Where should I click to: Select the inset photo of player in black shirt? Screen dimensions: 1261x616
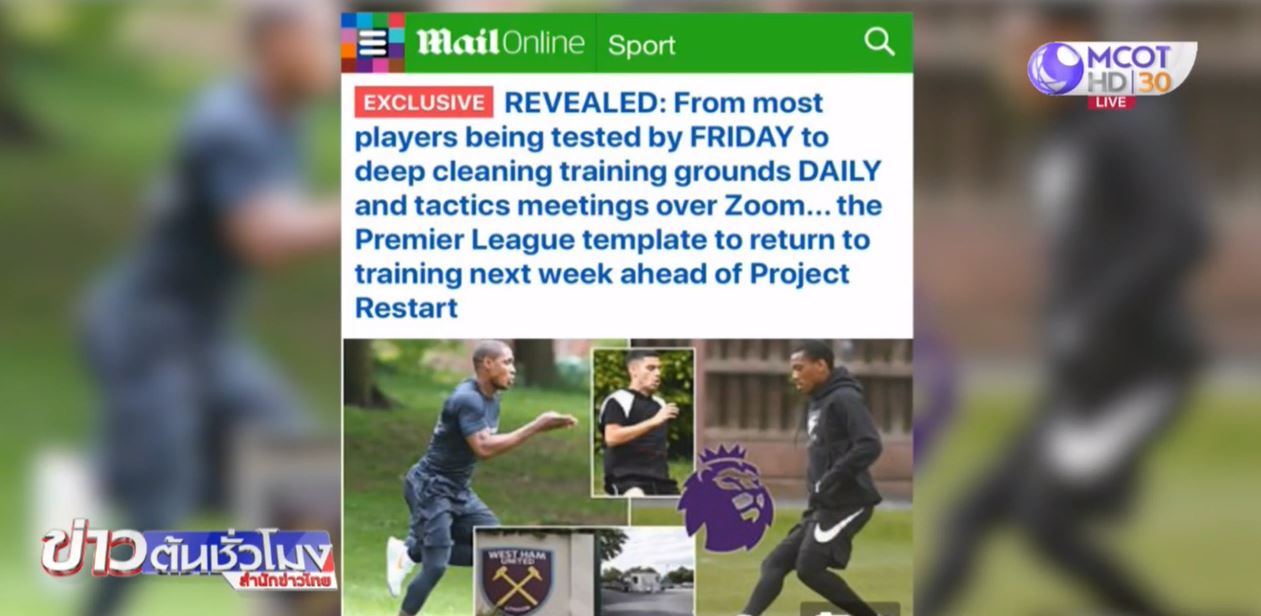(643, 421)
